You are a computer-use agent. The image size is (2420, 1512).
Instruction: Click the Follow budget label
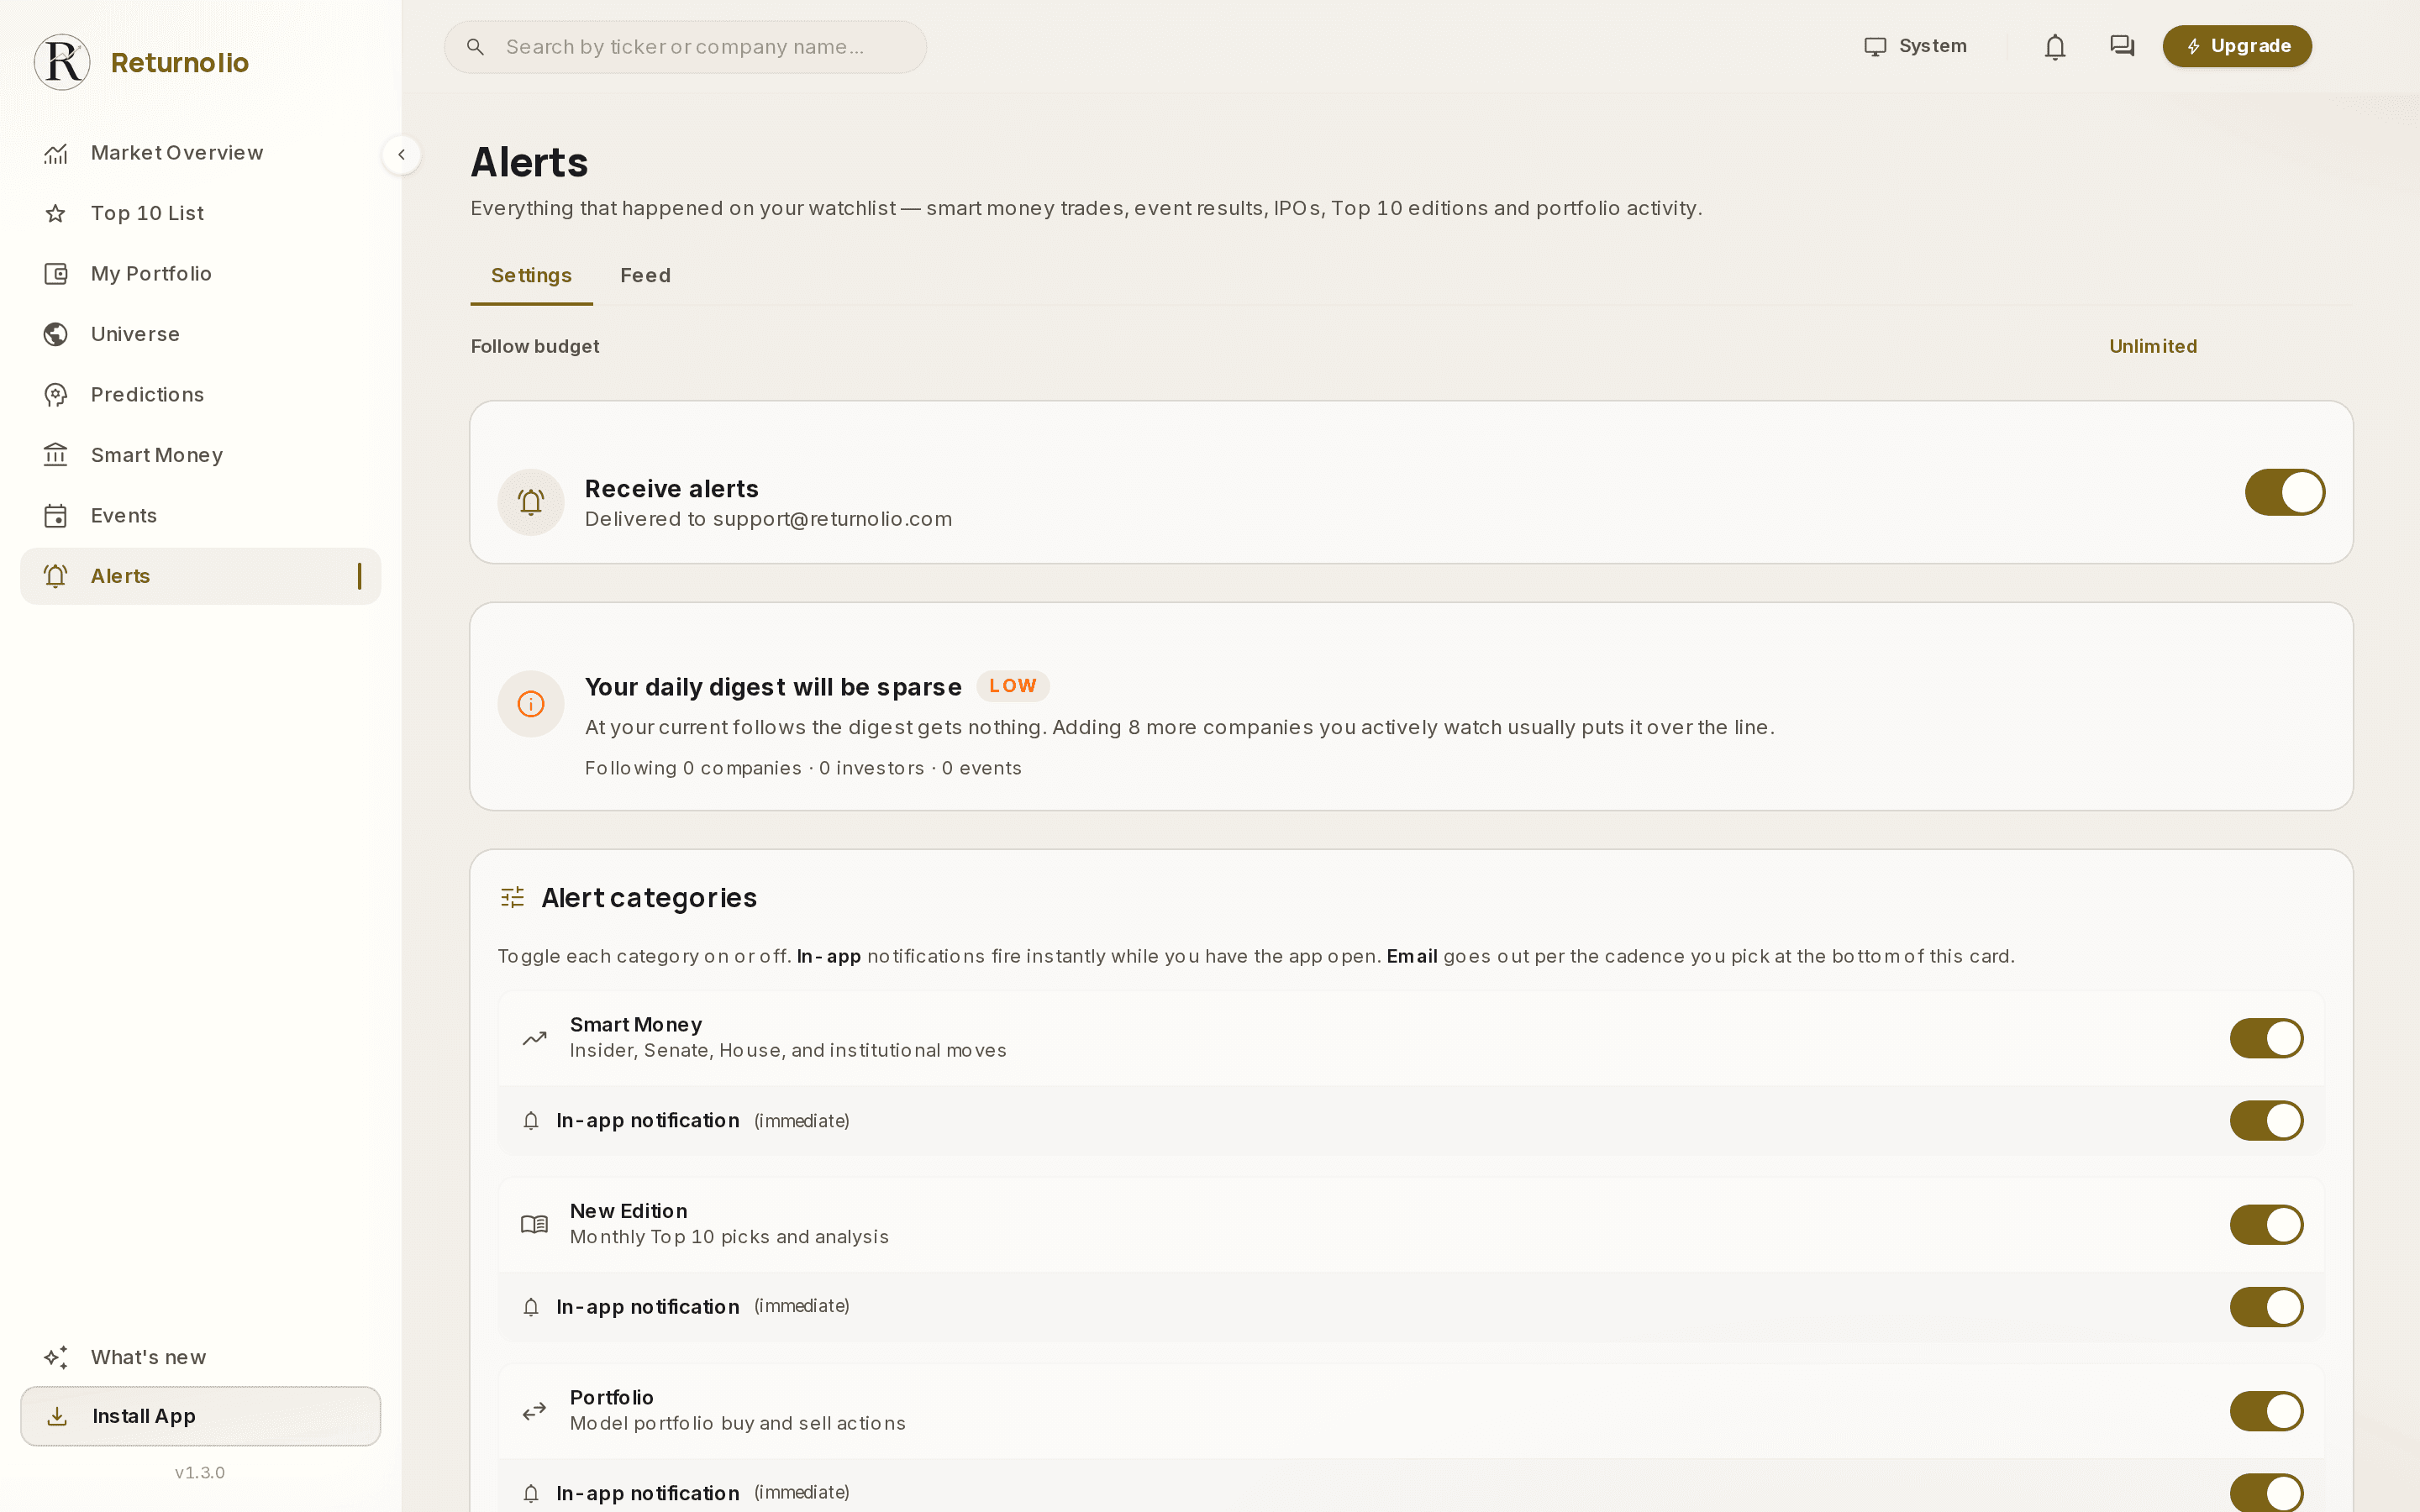[535, 346]
